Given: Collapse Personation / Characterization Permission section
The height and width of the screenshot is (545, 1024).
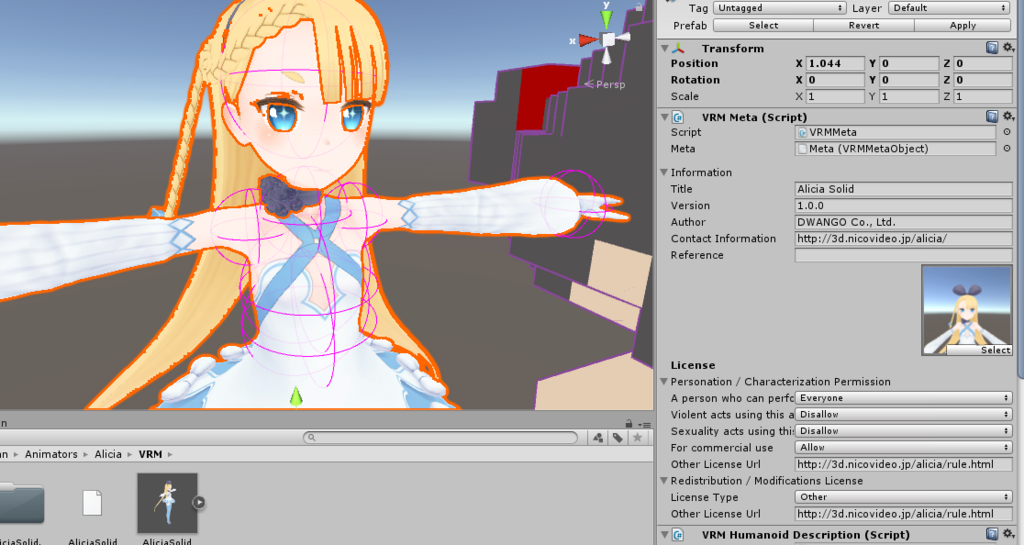Looking at the screenshot, I should point(664,382).
